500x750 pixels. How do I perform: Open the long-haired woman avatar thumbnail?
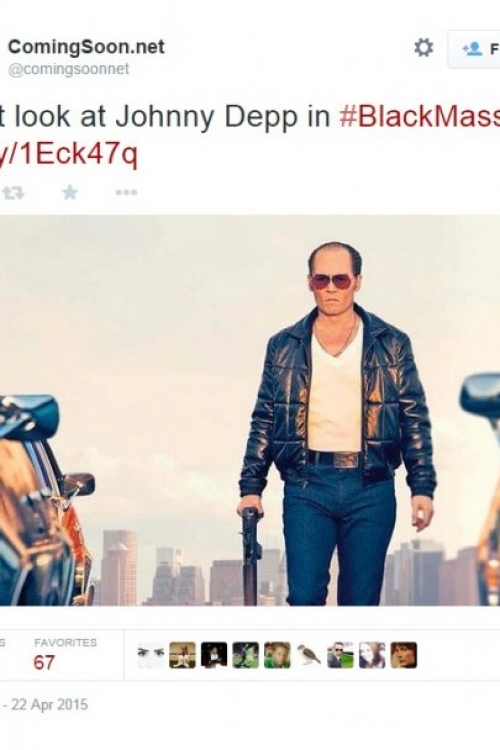click(372, 655)
